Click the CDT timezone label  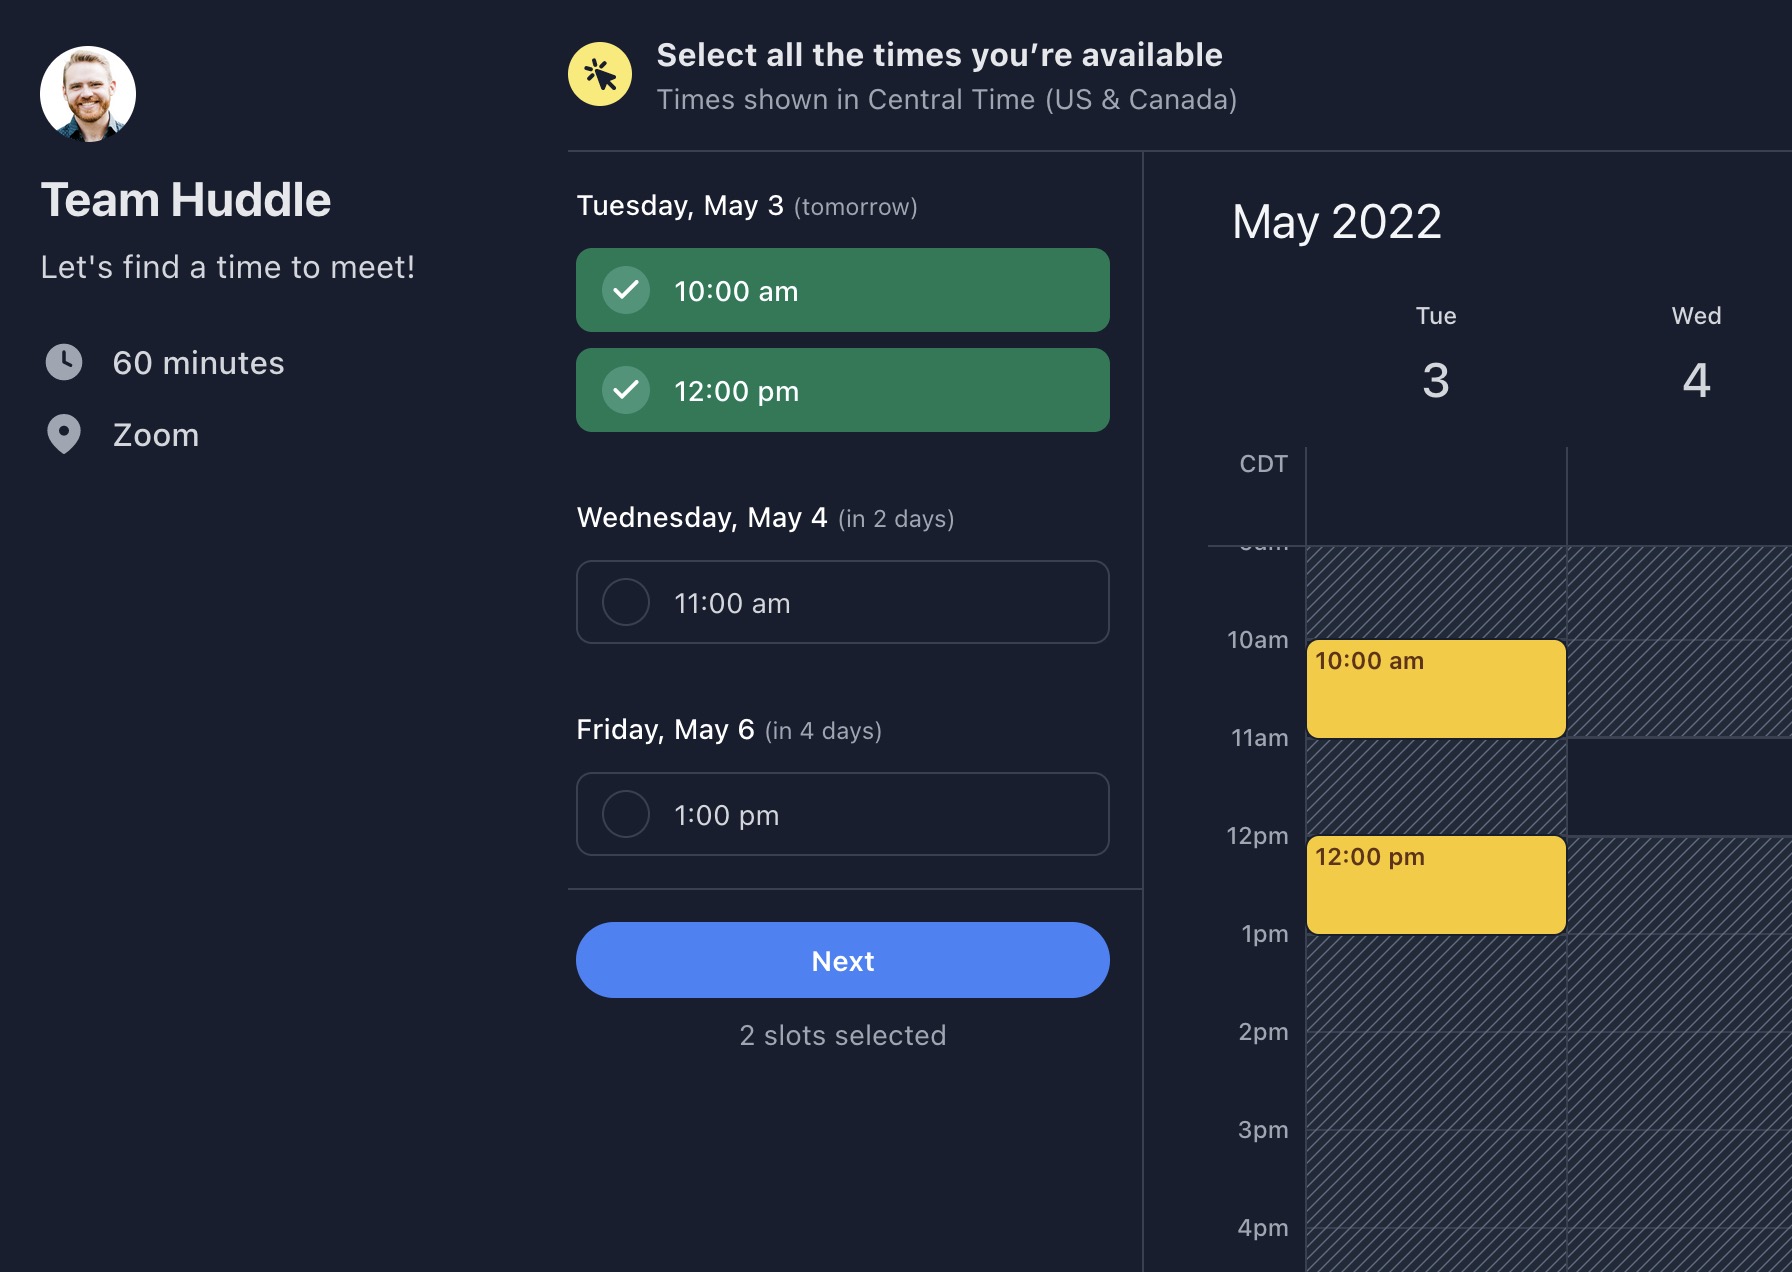tap(1262, 463)
